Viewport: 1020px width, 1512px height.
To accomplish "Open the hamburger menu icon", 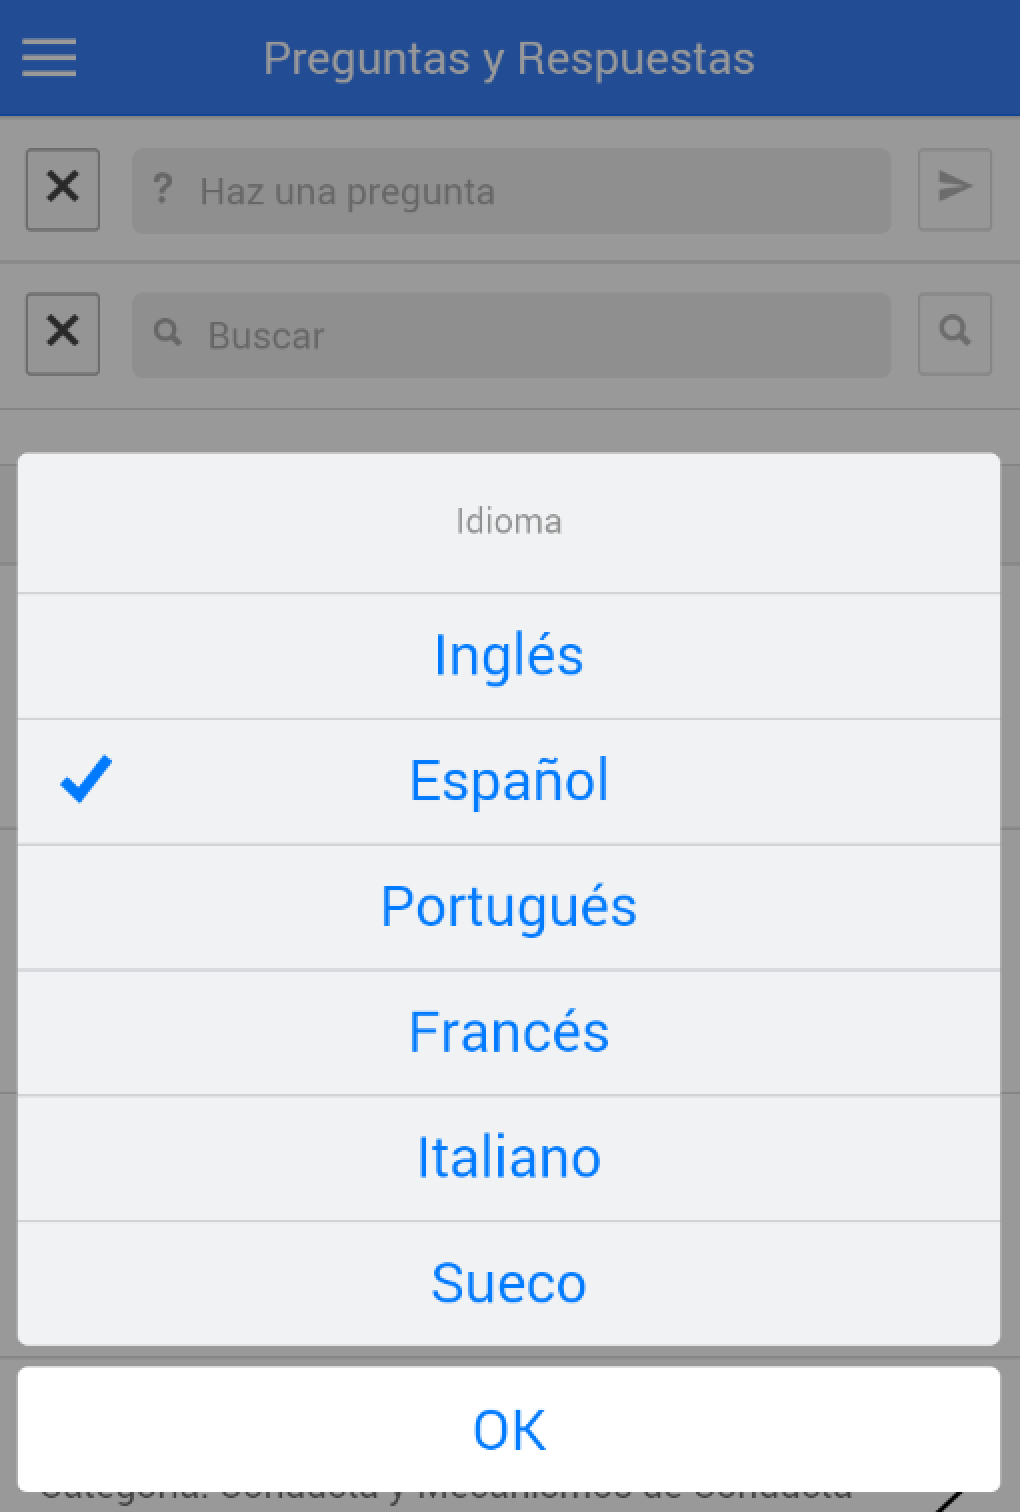I will coord(49,58).
